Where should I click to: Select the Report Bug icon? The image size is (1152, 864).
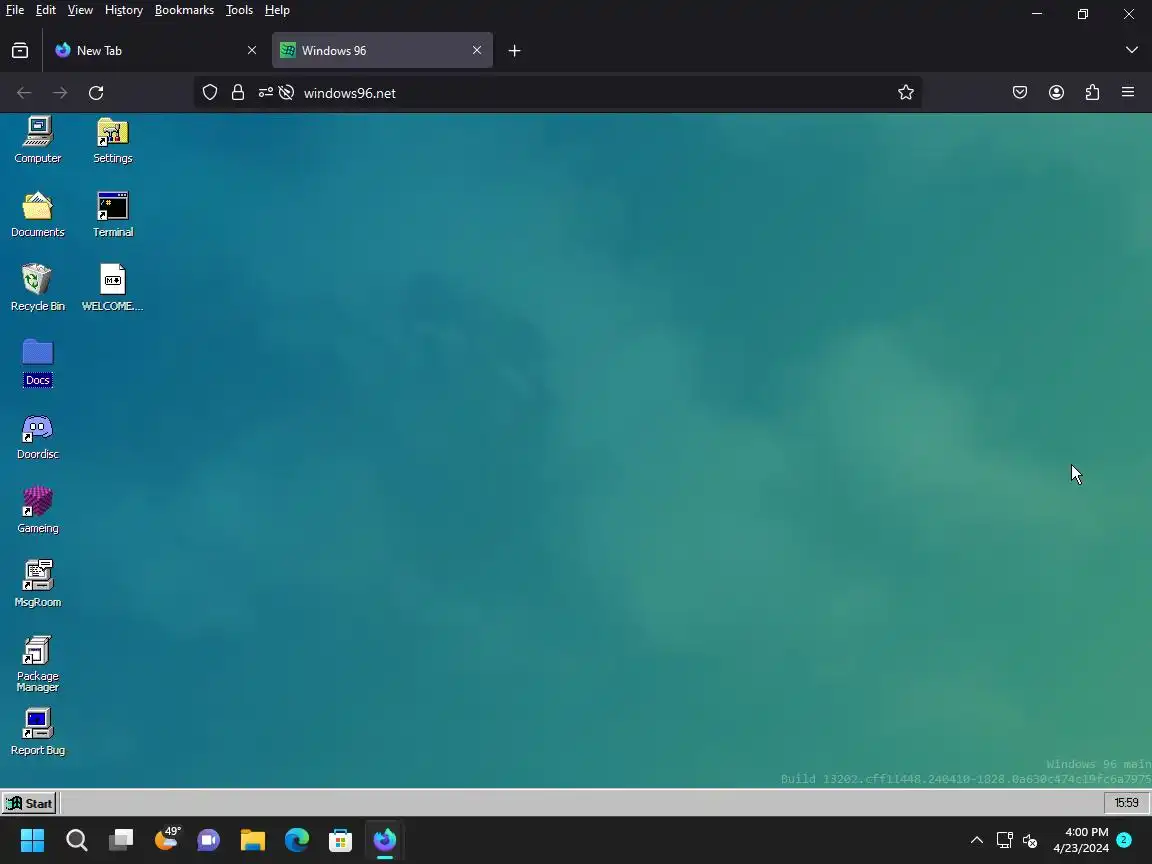click(x=37, y=732)
